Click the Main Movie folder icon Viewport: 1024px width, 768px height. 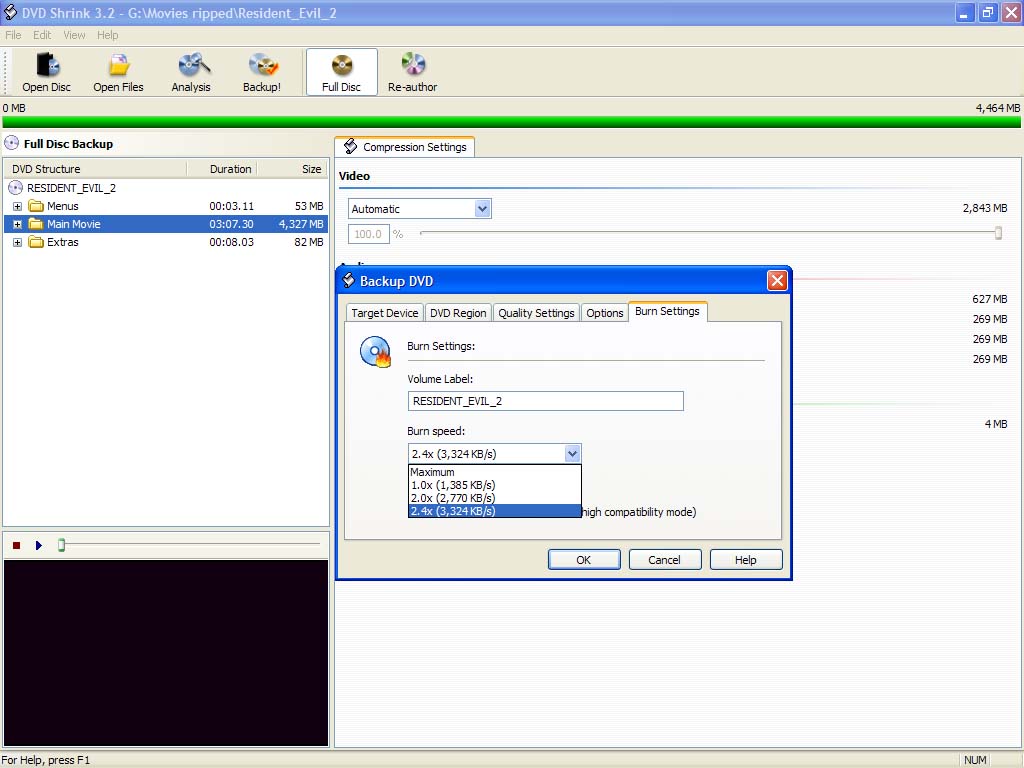point(36,224)
